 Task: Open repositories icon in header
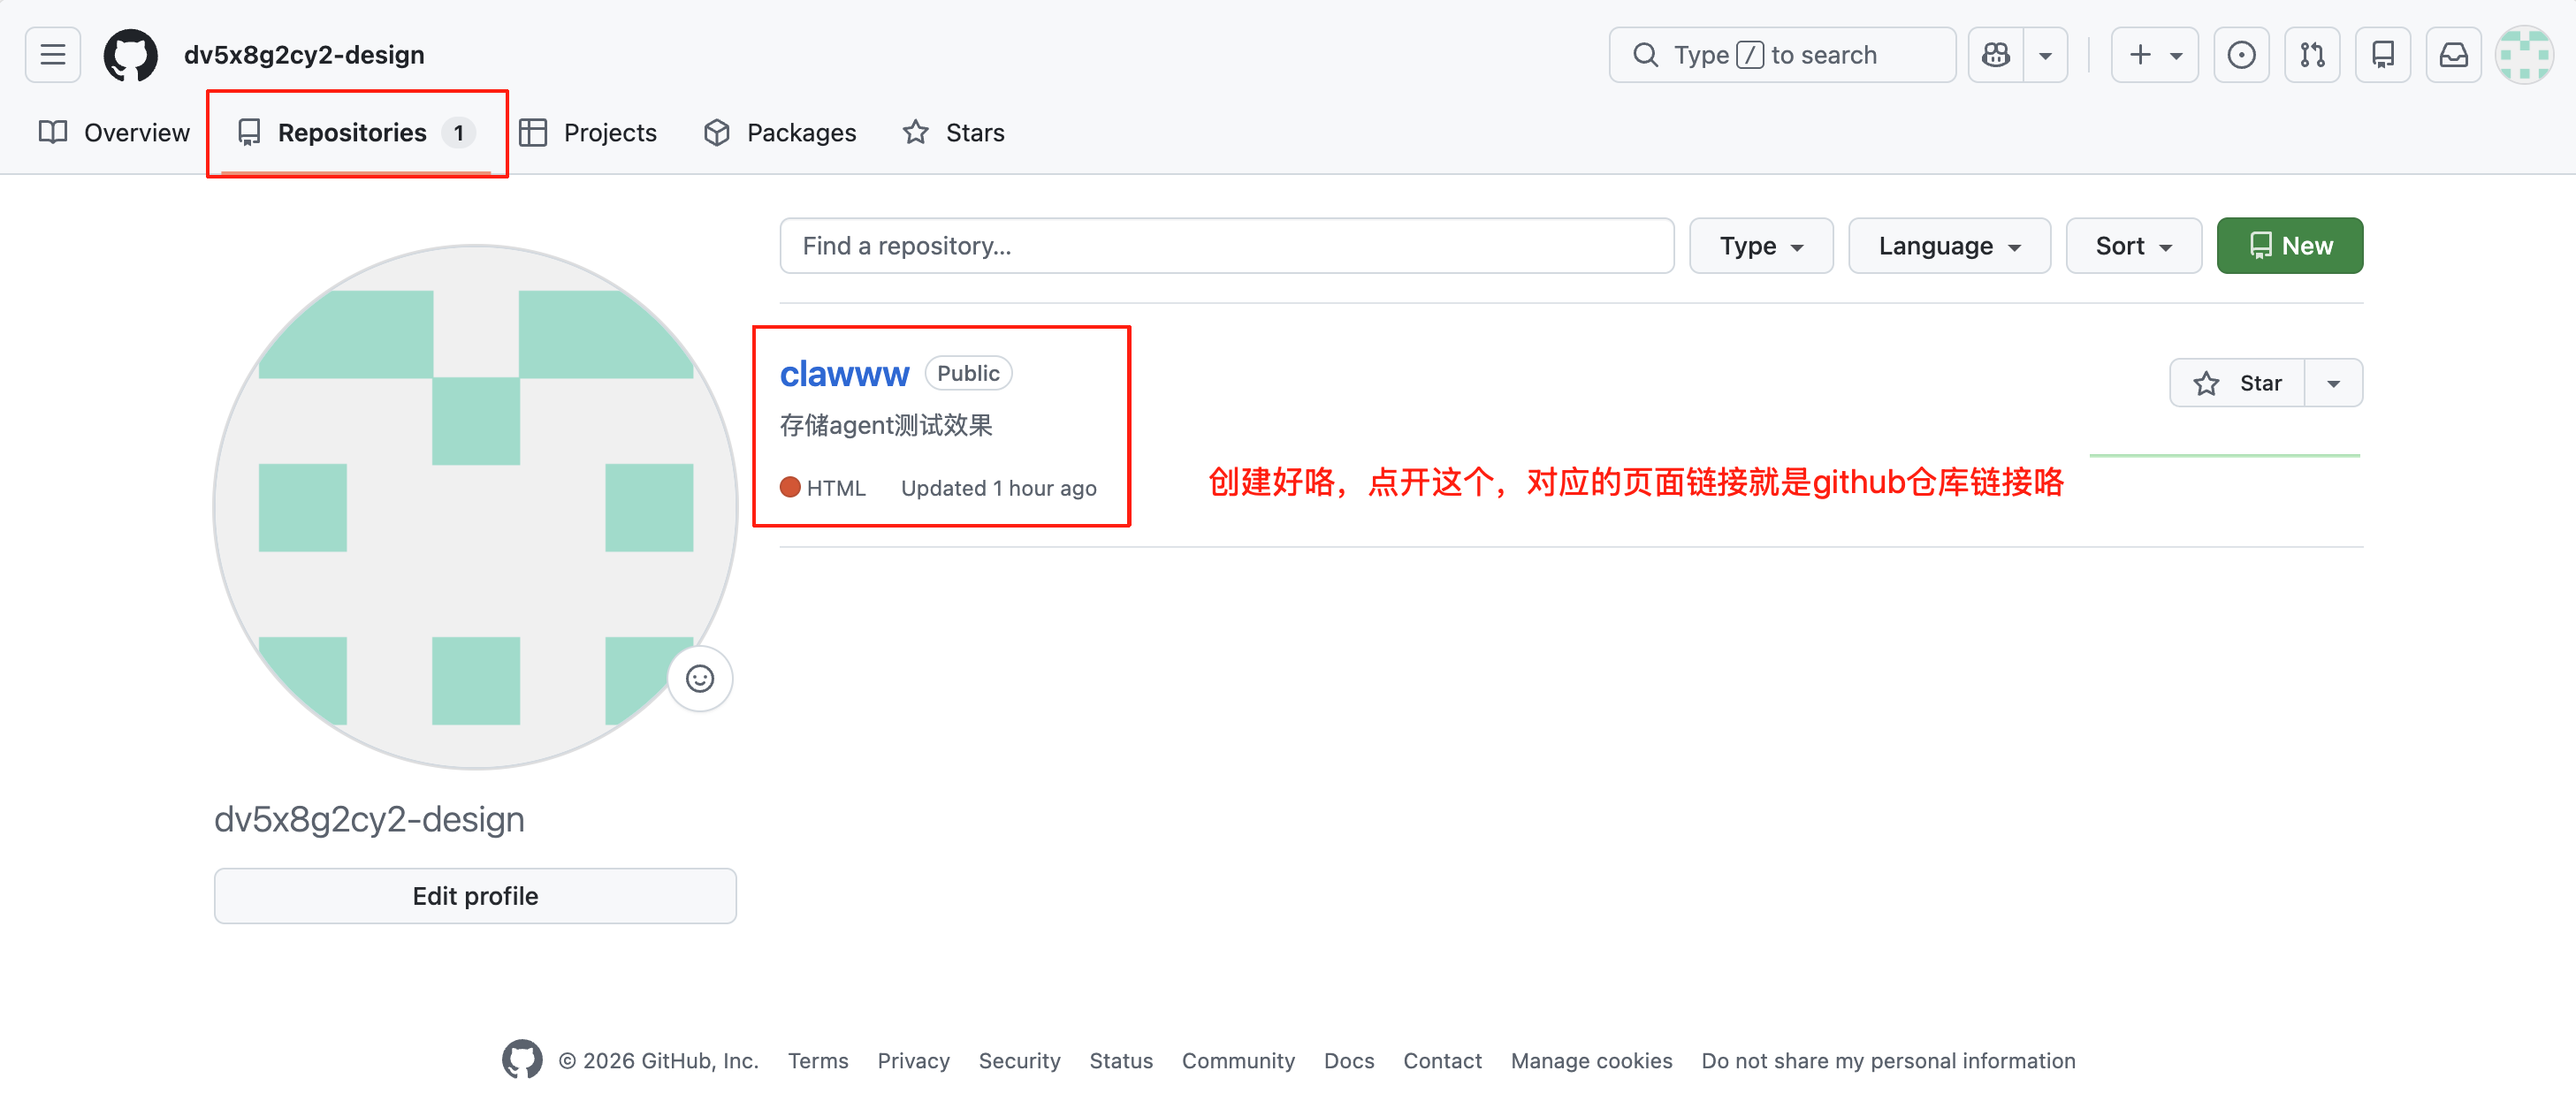(2383, 55)
